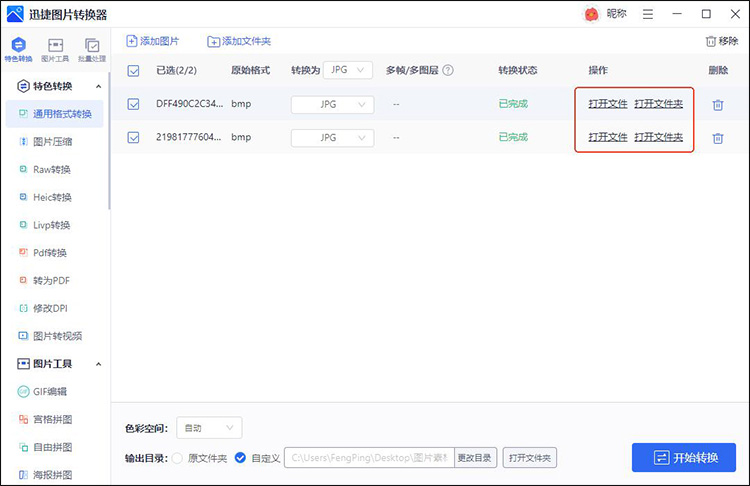Open the JPG dropdown in 21981777604 row
The height and width of the screenshot is (486, 750).
click(332, 138)
